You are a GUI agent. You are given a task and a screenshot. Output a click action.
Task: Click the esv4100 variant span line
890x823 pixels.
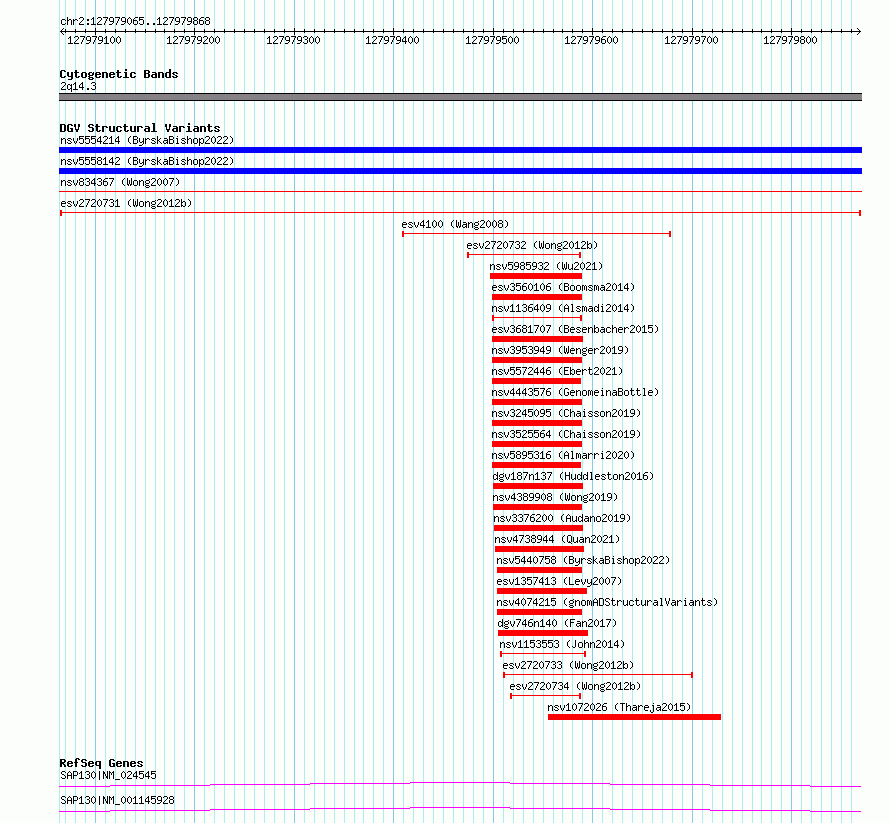tap(536, 234)
